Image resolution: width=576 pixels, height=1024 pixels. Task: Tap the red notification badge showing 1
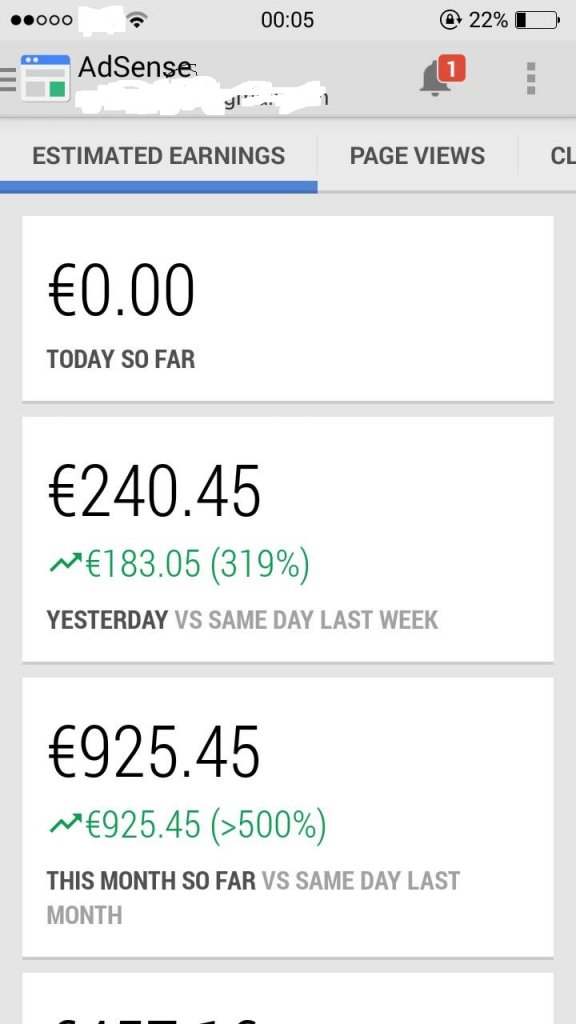[452, 68]
